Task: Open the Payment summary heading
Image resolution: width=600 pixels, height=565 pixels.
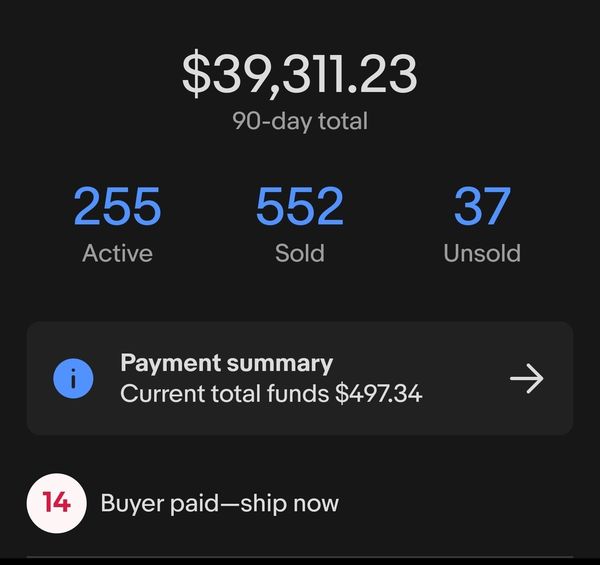Action: click(226, 363)
